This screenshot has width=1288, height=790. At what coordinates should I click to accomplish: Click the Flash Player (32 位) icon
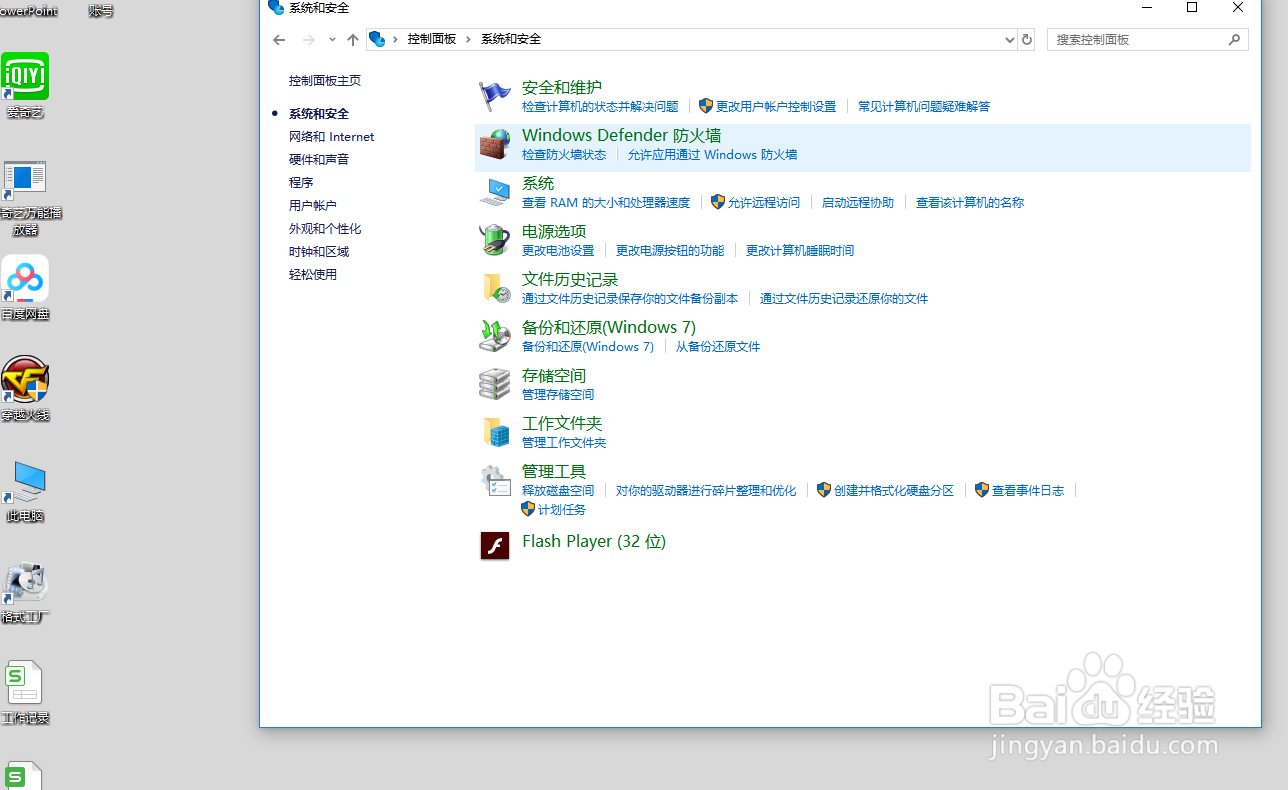click(494, 546)
